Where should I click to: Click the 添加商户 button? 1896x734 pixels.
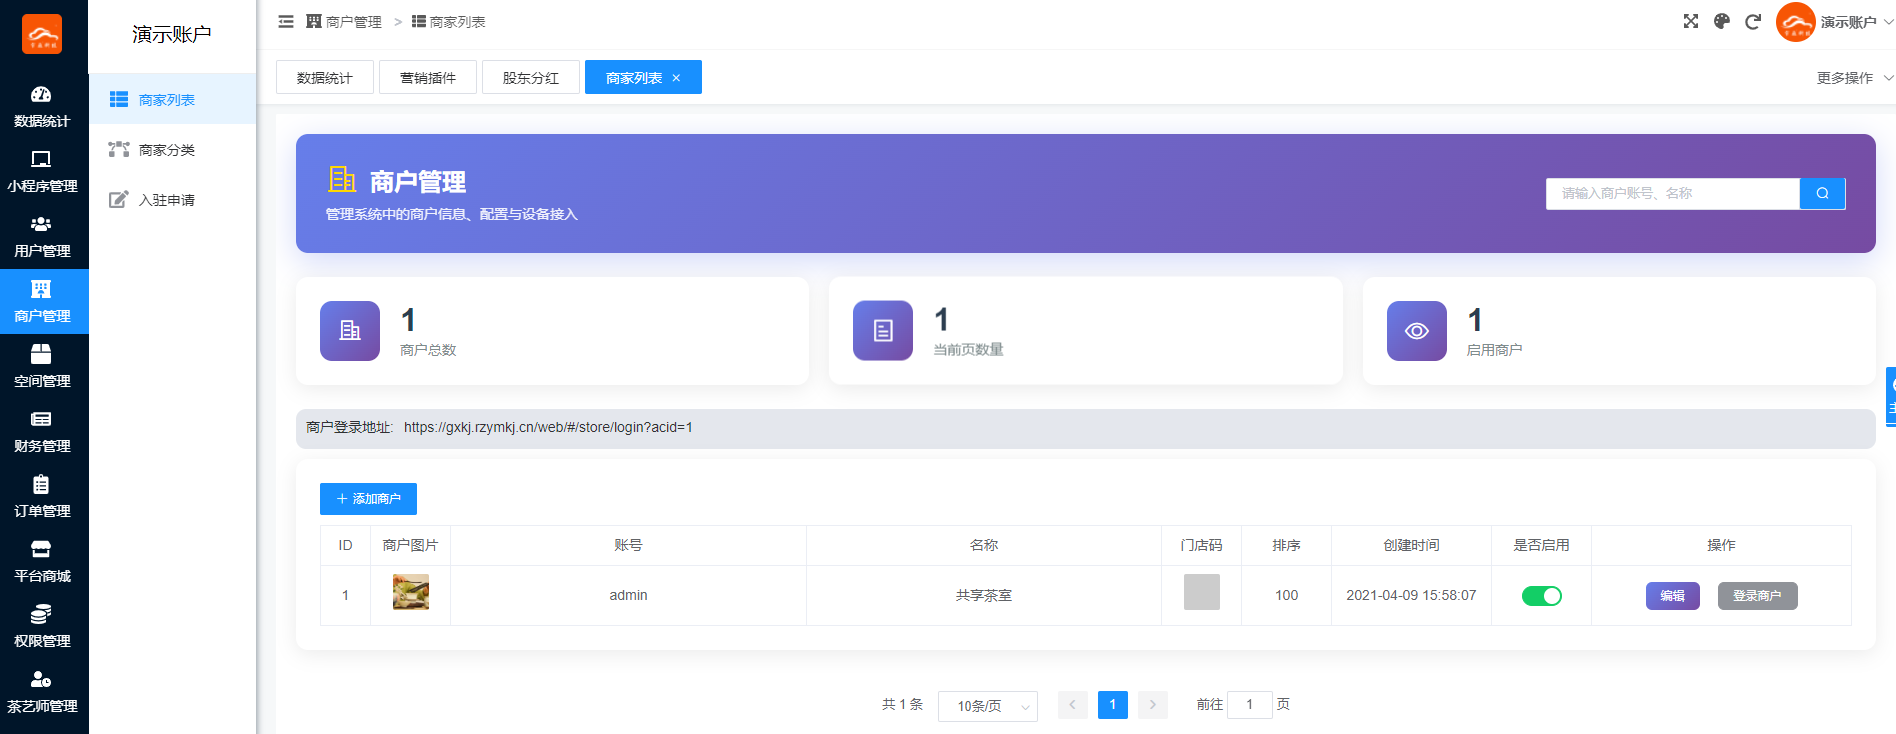(x=368, y=499)
